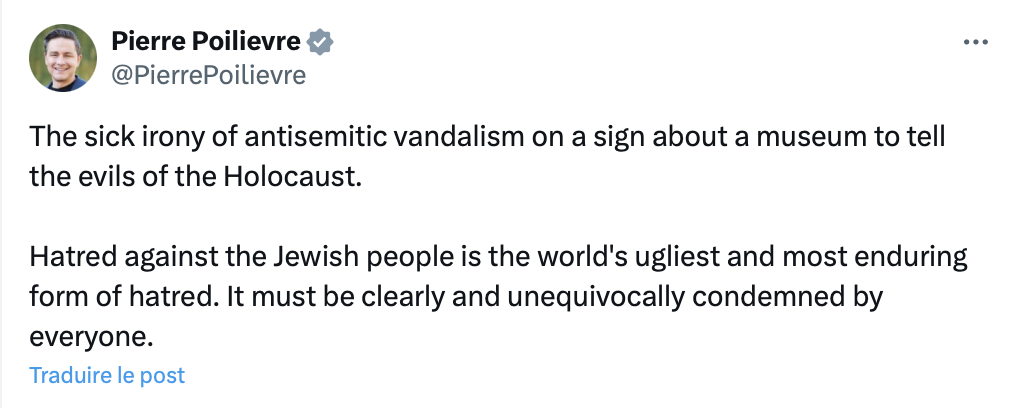
Task: Click the final word "everyone."
Action: [91, 337]
